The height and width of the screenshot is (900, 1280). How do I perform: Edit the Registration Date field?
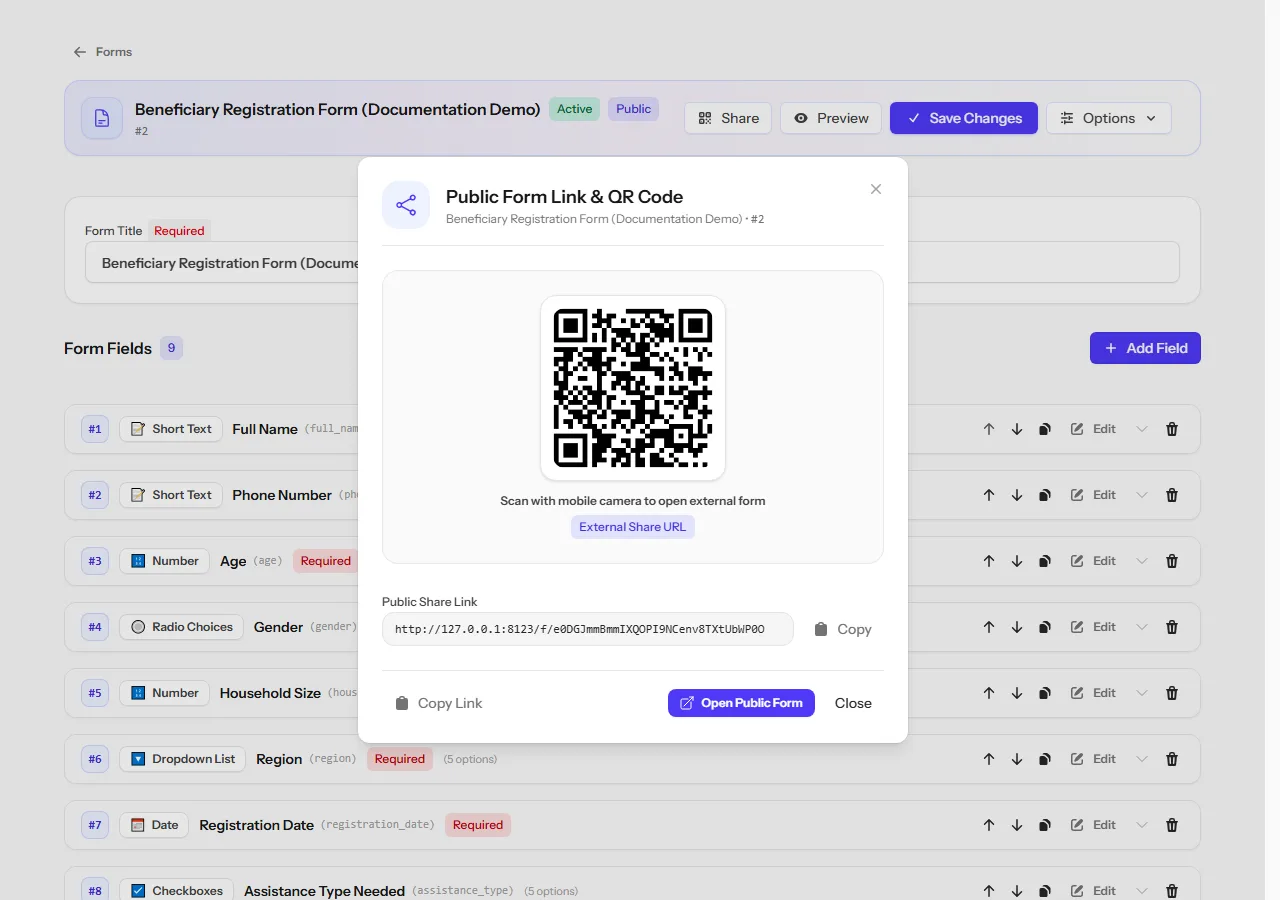tap(1093, 825)
